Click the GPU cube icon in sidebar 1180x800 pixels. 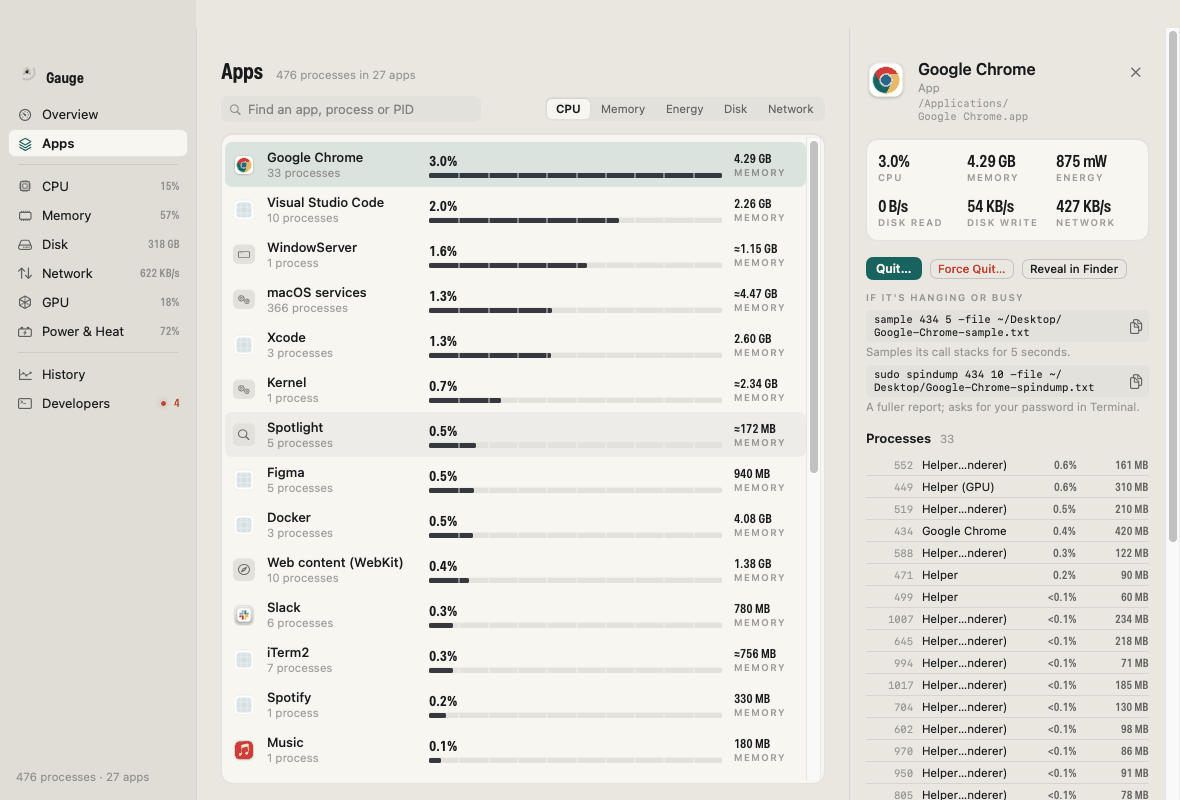pos(25,303)
